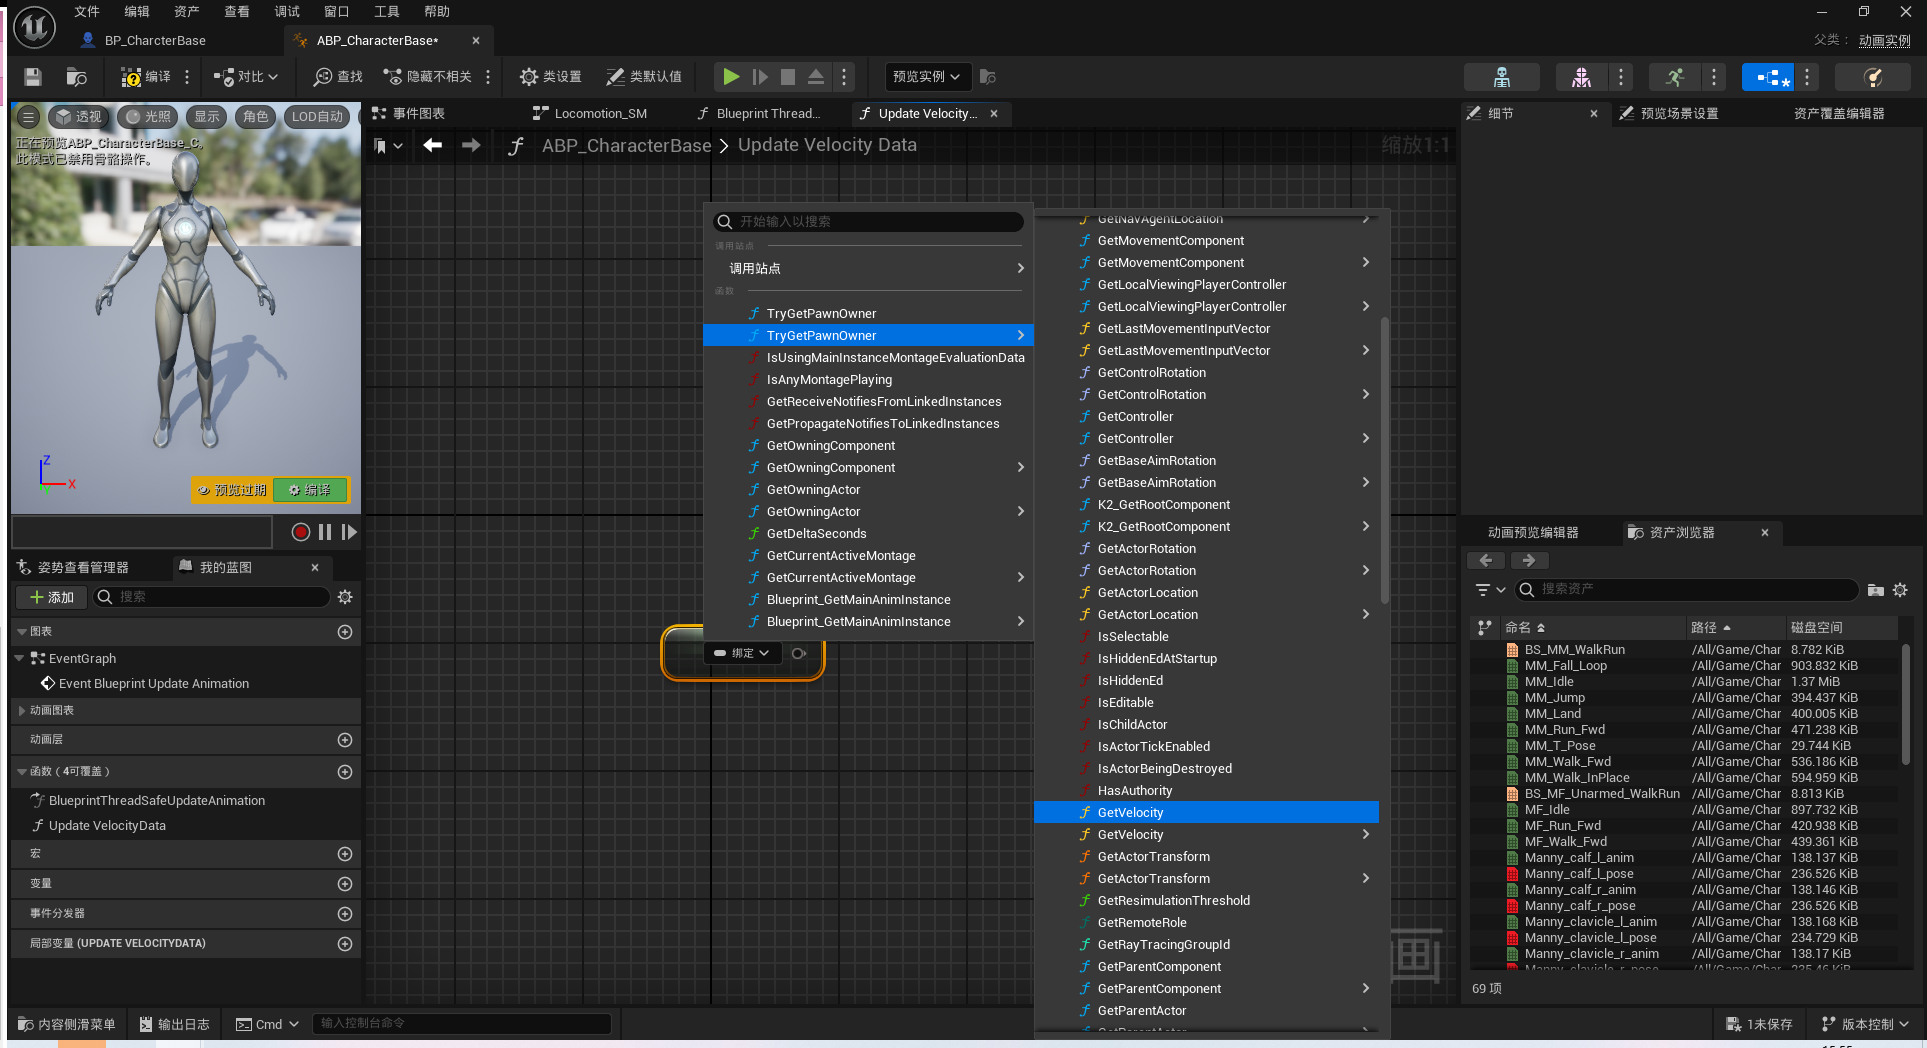The width and height of the screenshot is (1927, 1048).
Task: Select Event Blueprint Update Animation
Action: pyautogui.click(x=154, y=684)
